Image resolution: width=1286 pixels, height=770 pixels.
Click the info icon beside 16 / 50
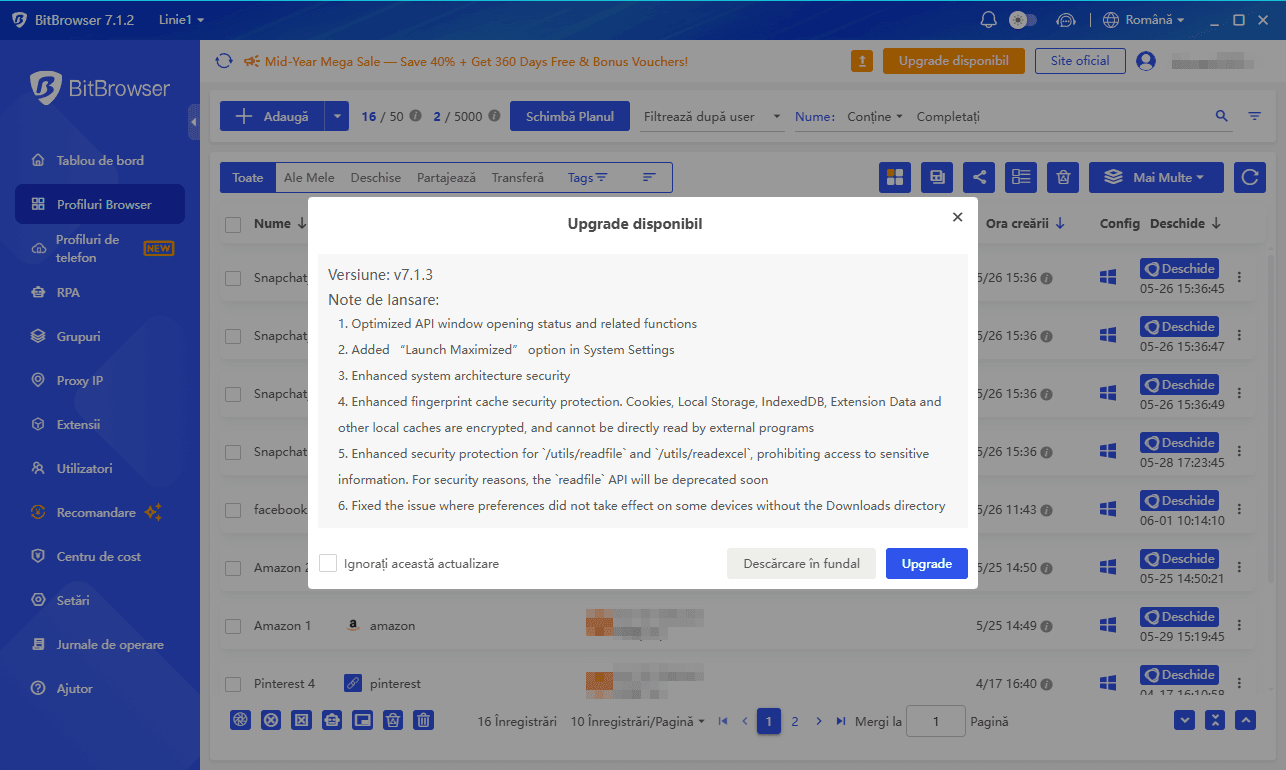(416, 116)
